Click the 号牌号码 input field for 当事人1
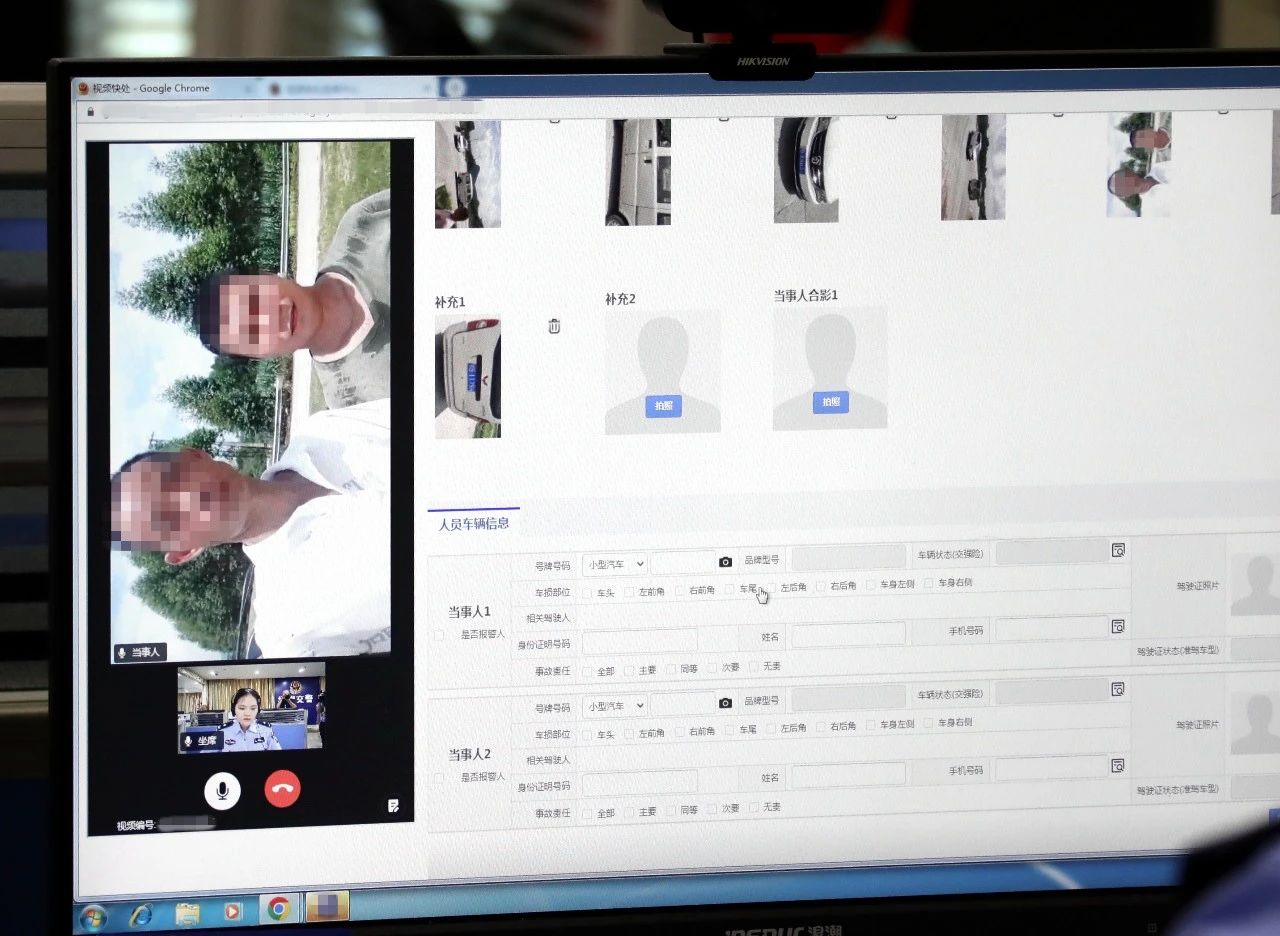Image resolution: width=1280 pixels, height=936 pixels. (x=683, y=563)
